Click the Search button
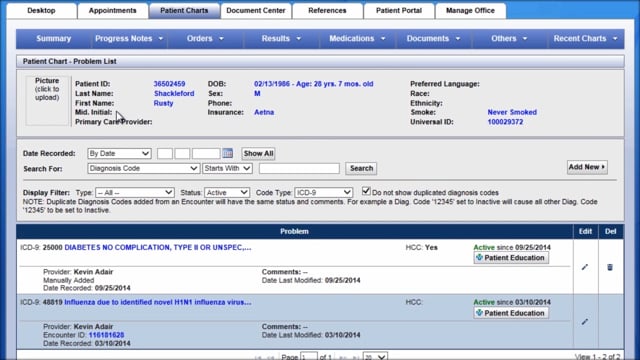The height and width of the screenshot is (360, 640). coord(361,168)
